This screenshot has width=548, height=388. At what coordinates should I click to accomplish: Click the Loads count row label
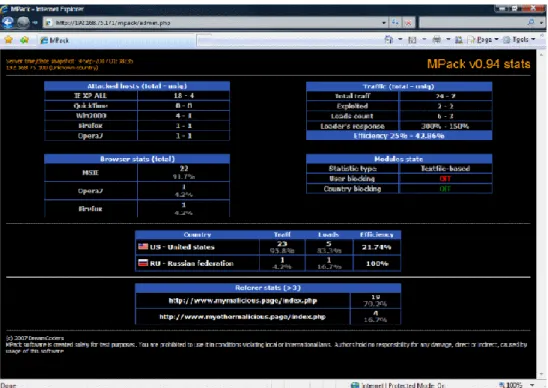[x=352, y=116]
